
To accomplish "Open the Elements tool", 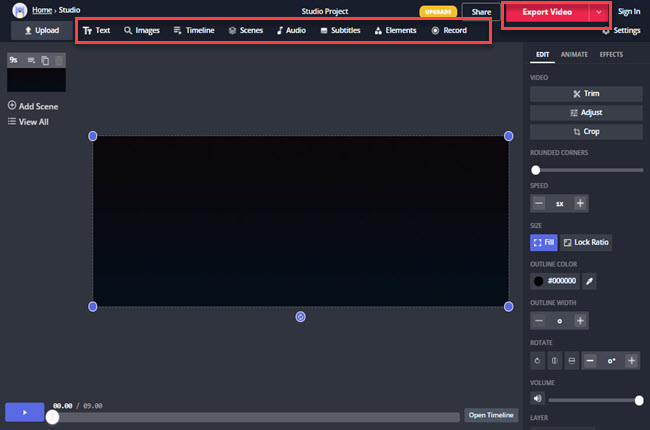I will (x=395, y=30).
